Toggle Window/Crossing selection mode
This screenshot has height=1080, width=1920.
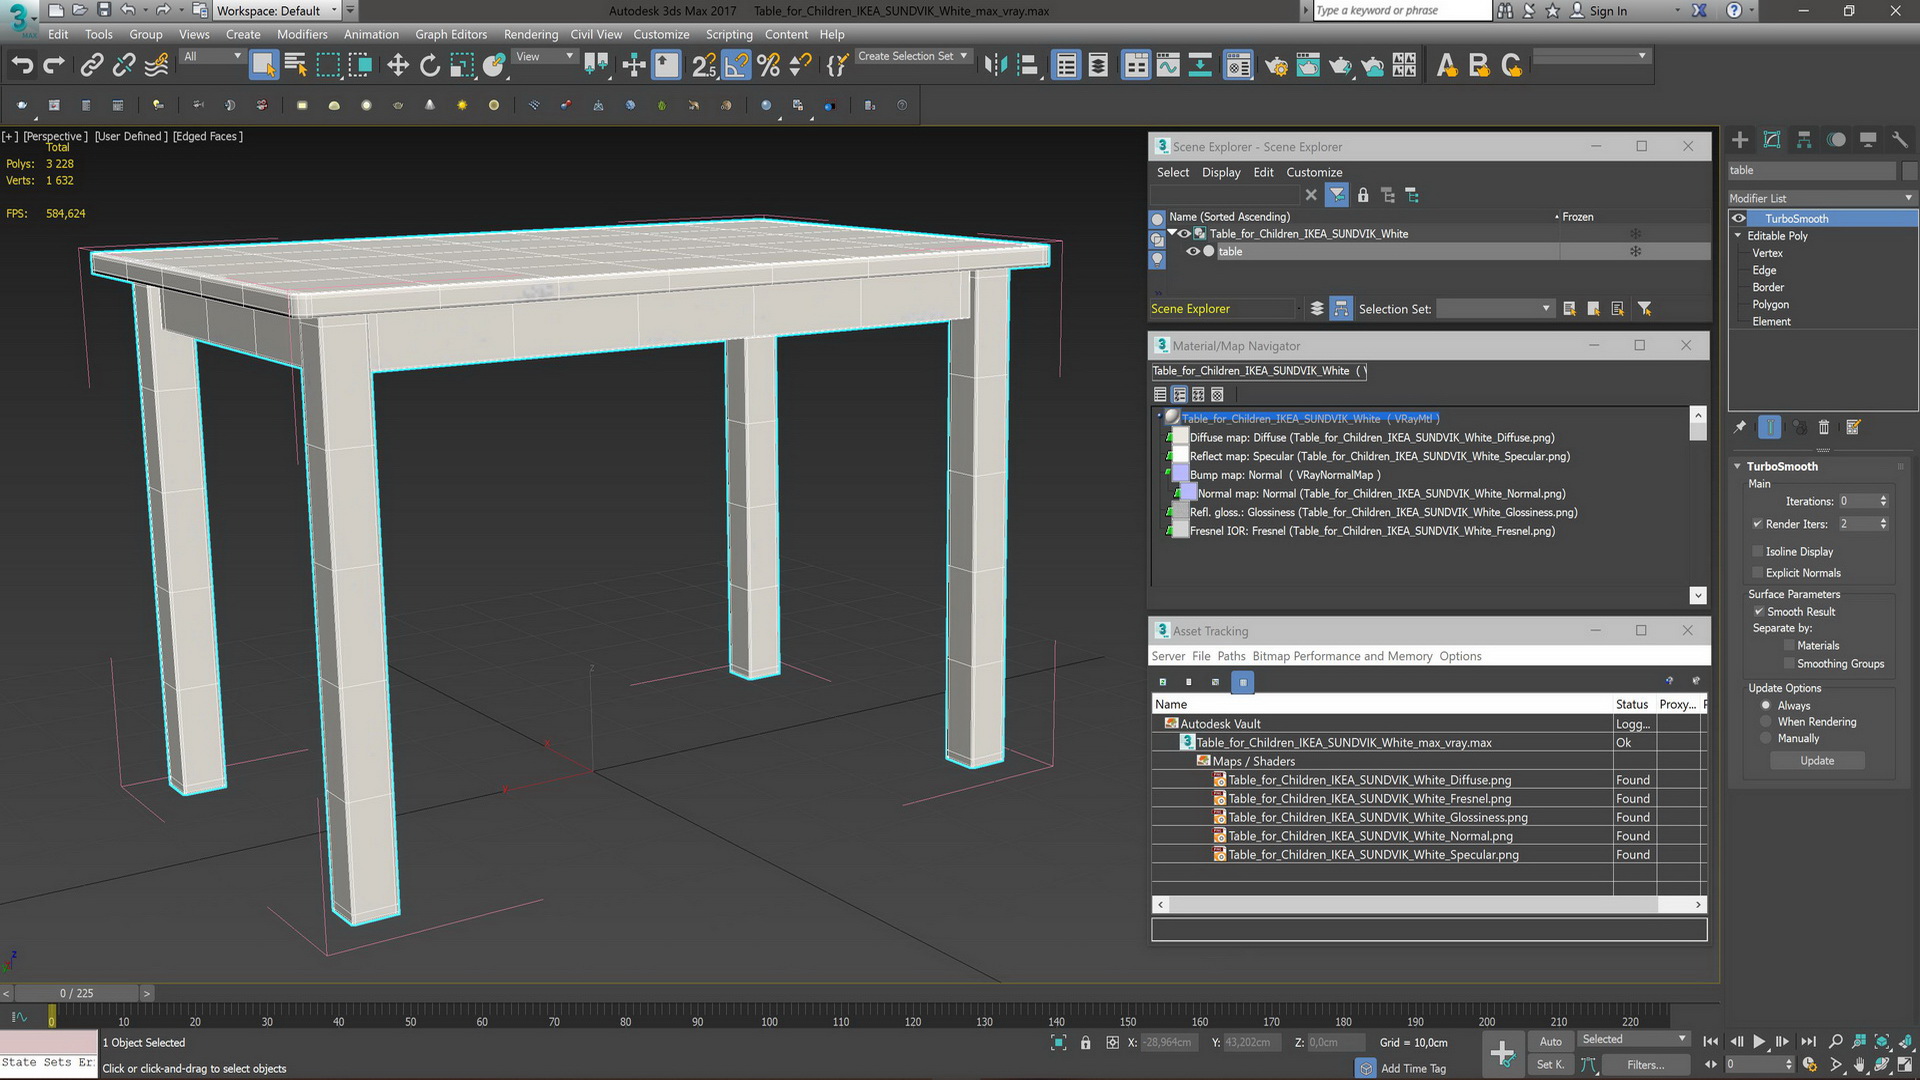coord(360,66)
